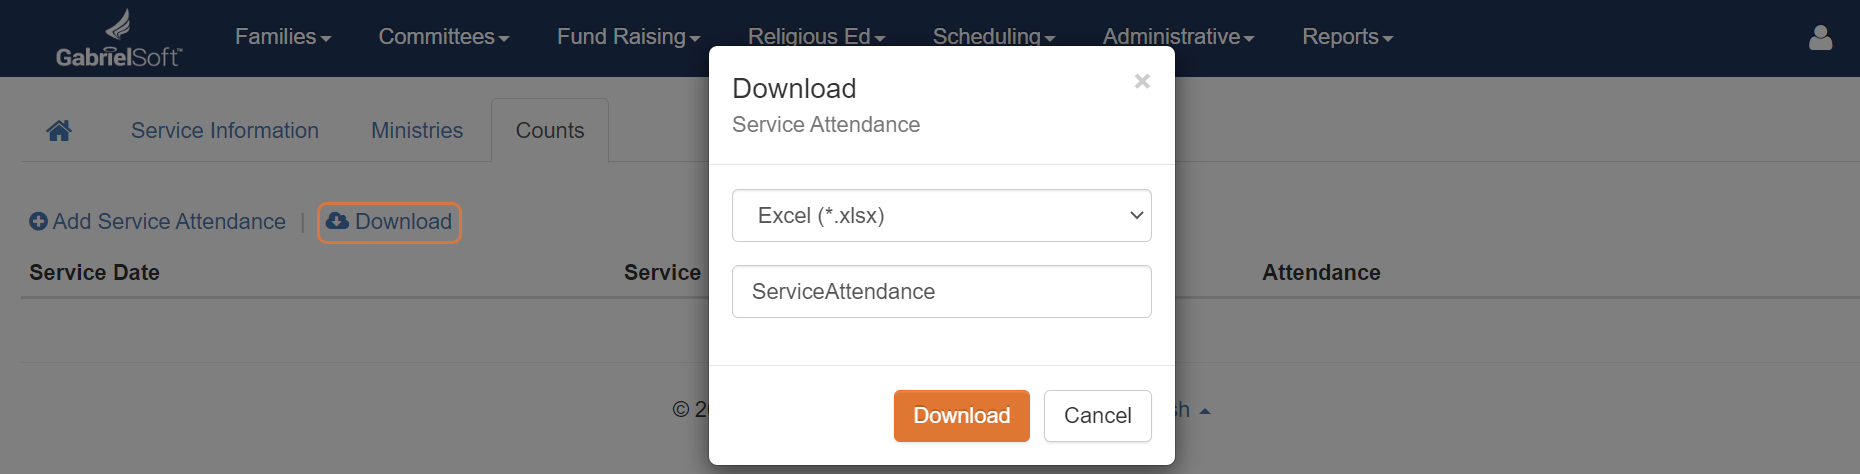
Task: Click the Cancel button
Action: pyautogui.click(x=1098, y=415)
